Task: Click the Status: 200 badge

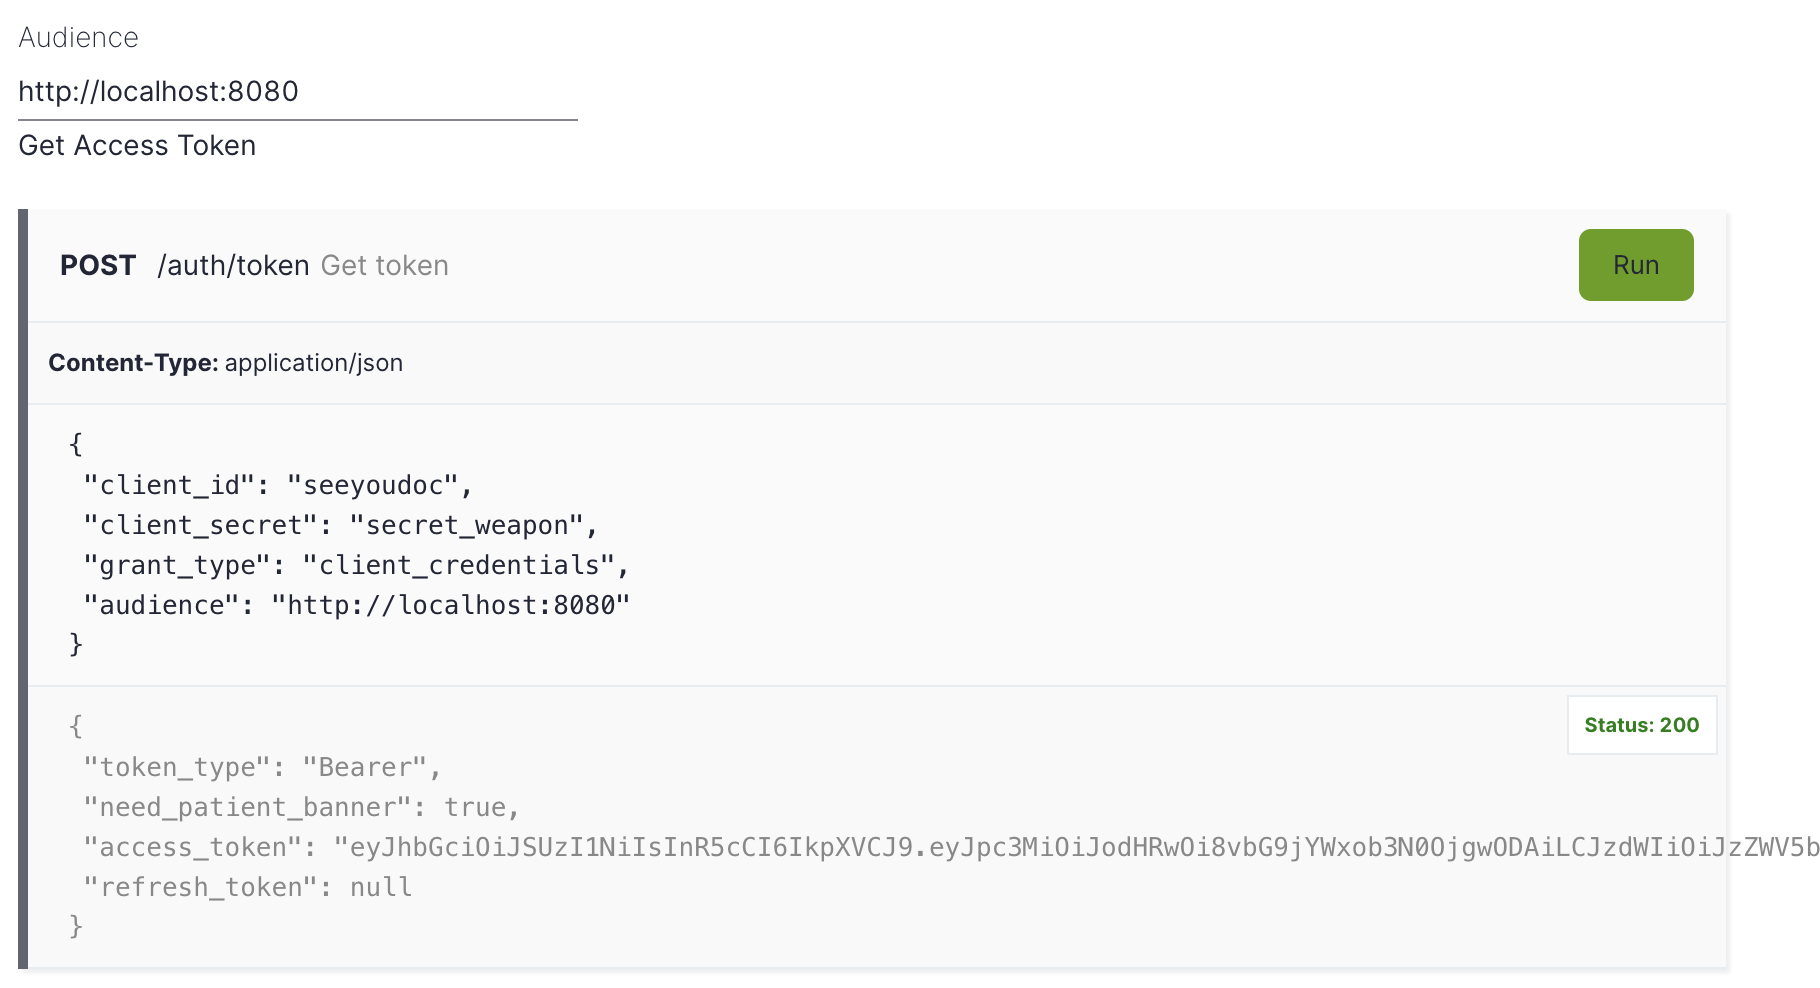Action: tap(1640, 725)
